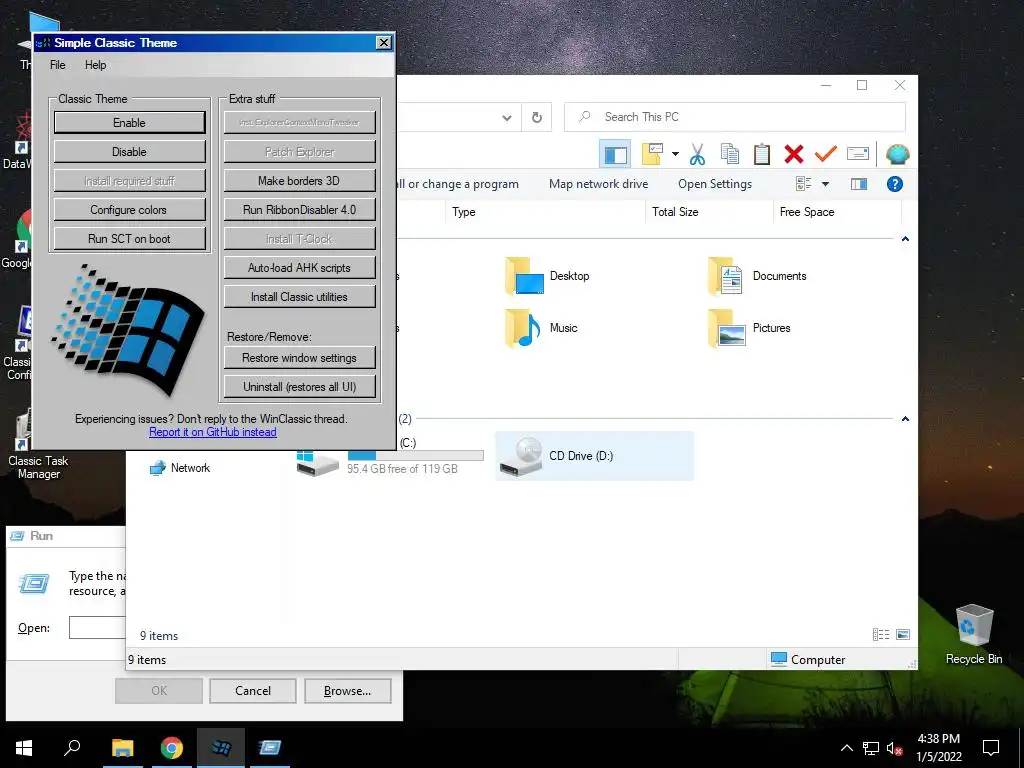
Task: Click Browse... in the Run dialog
Action: coord(347,691)
